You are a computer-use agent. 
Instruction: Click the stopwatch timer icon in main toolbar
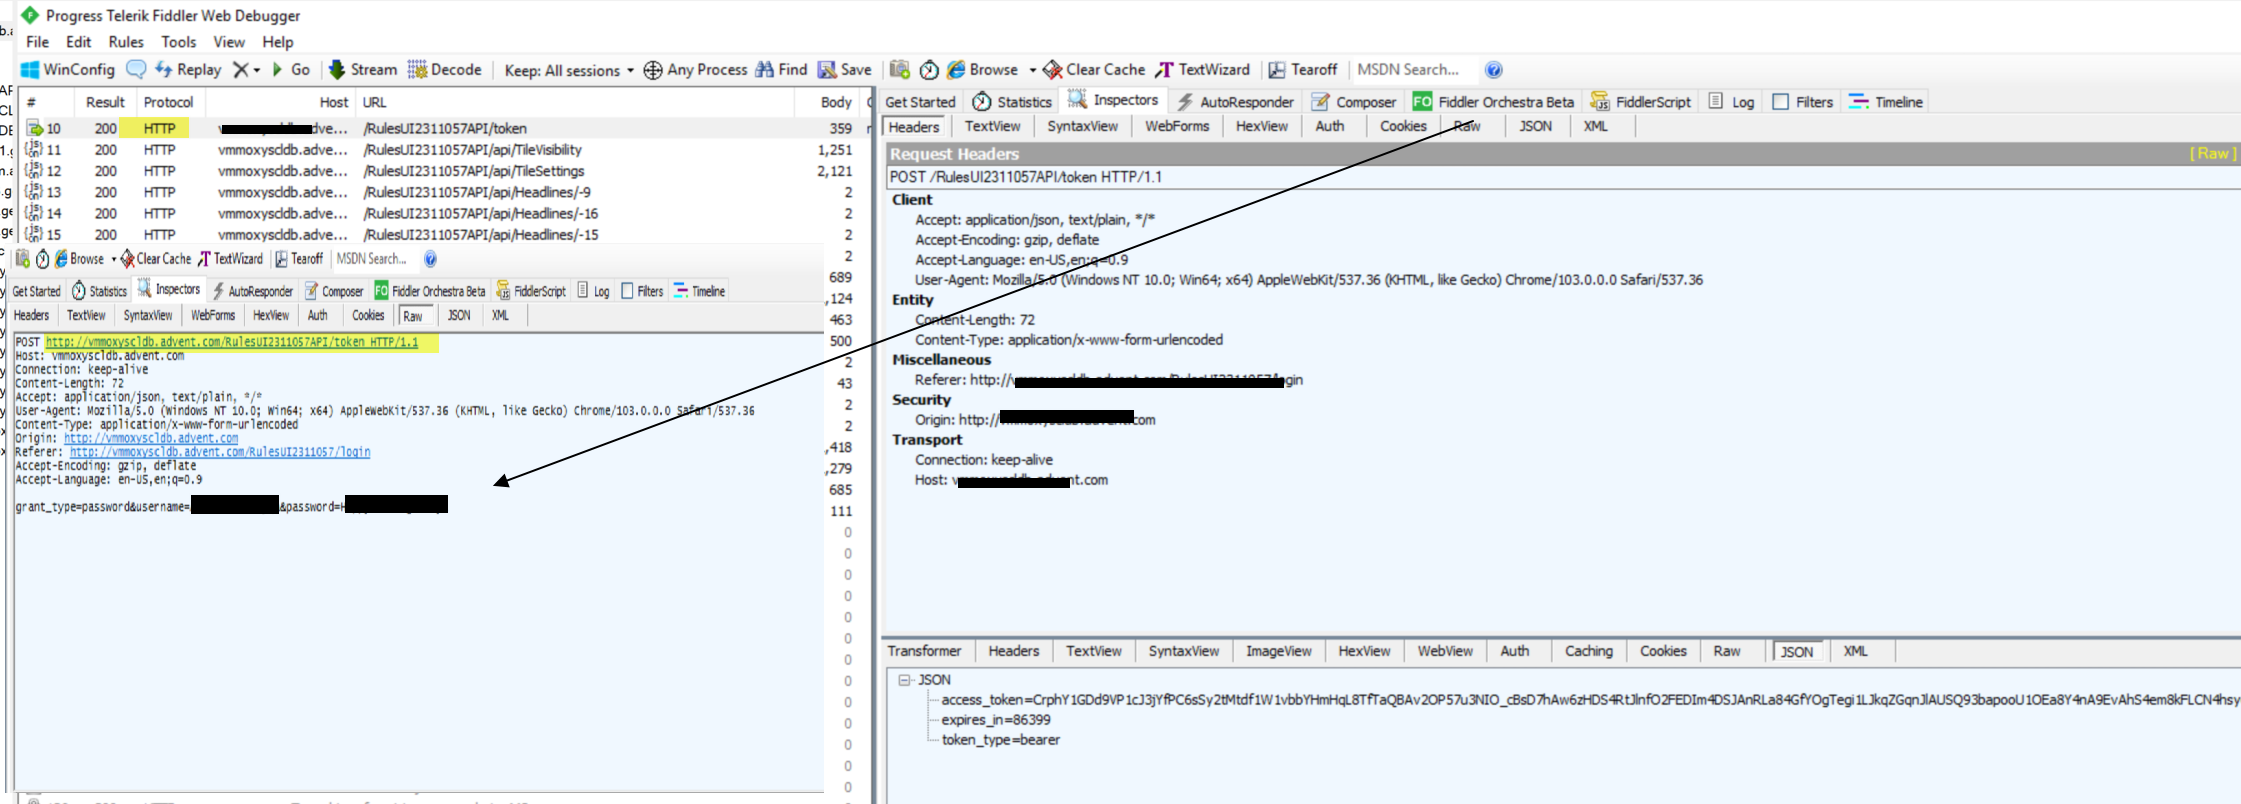pos(929,70)
